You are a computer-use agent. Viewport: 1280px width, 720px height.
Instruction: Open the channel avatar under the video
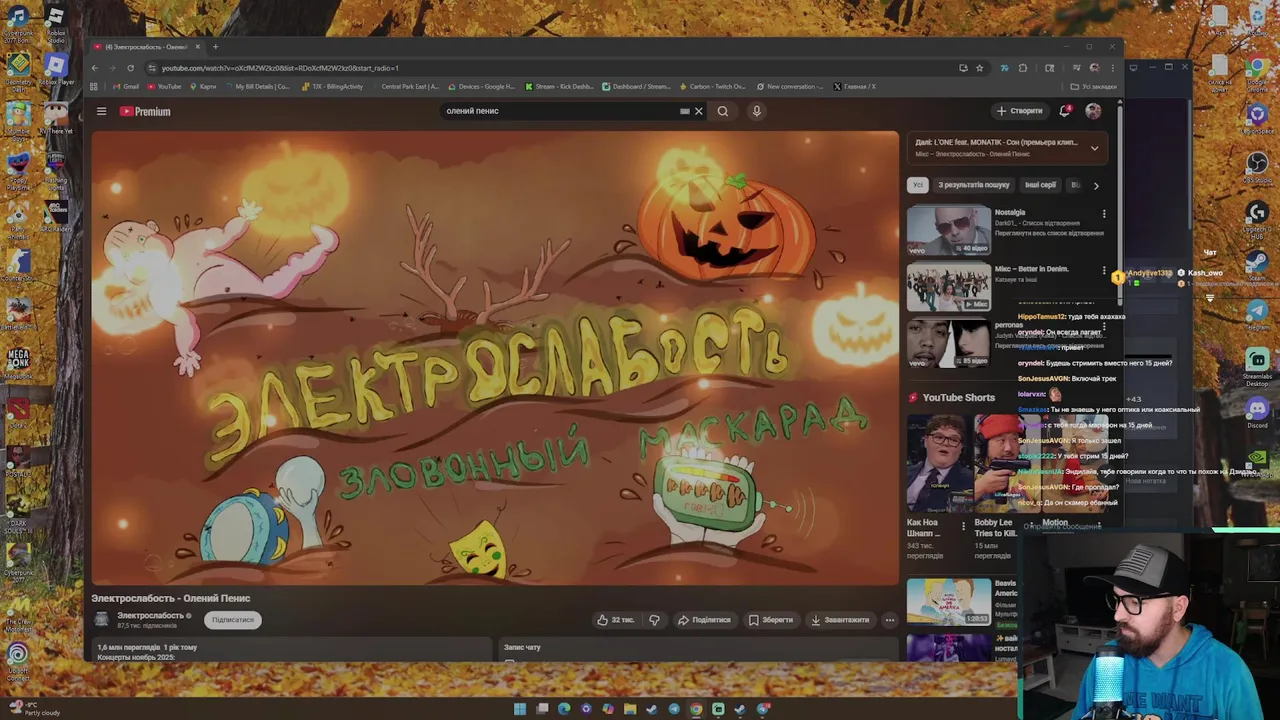101,619
